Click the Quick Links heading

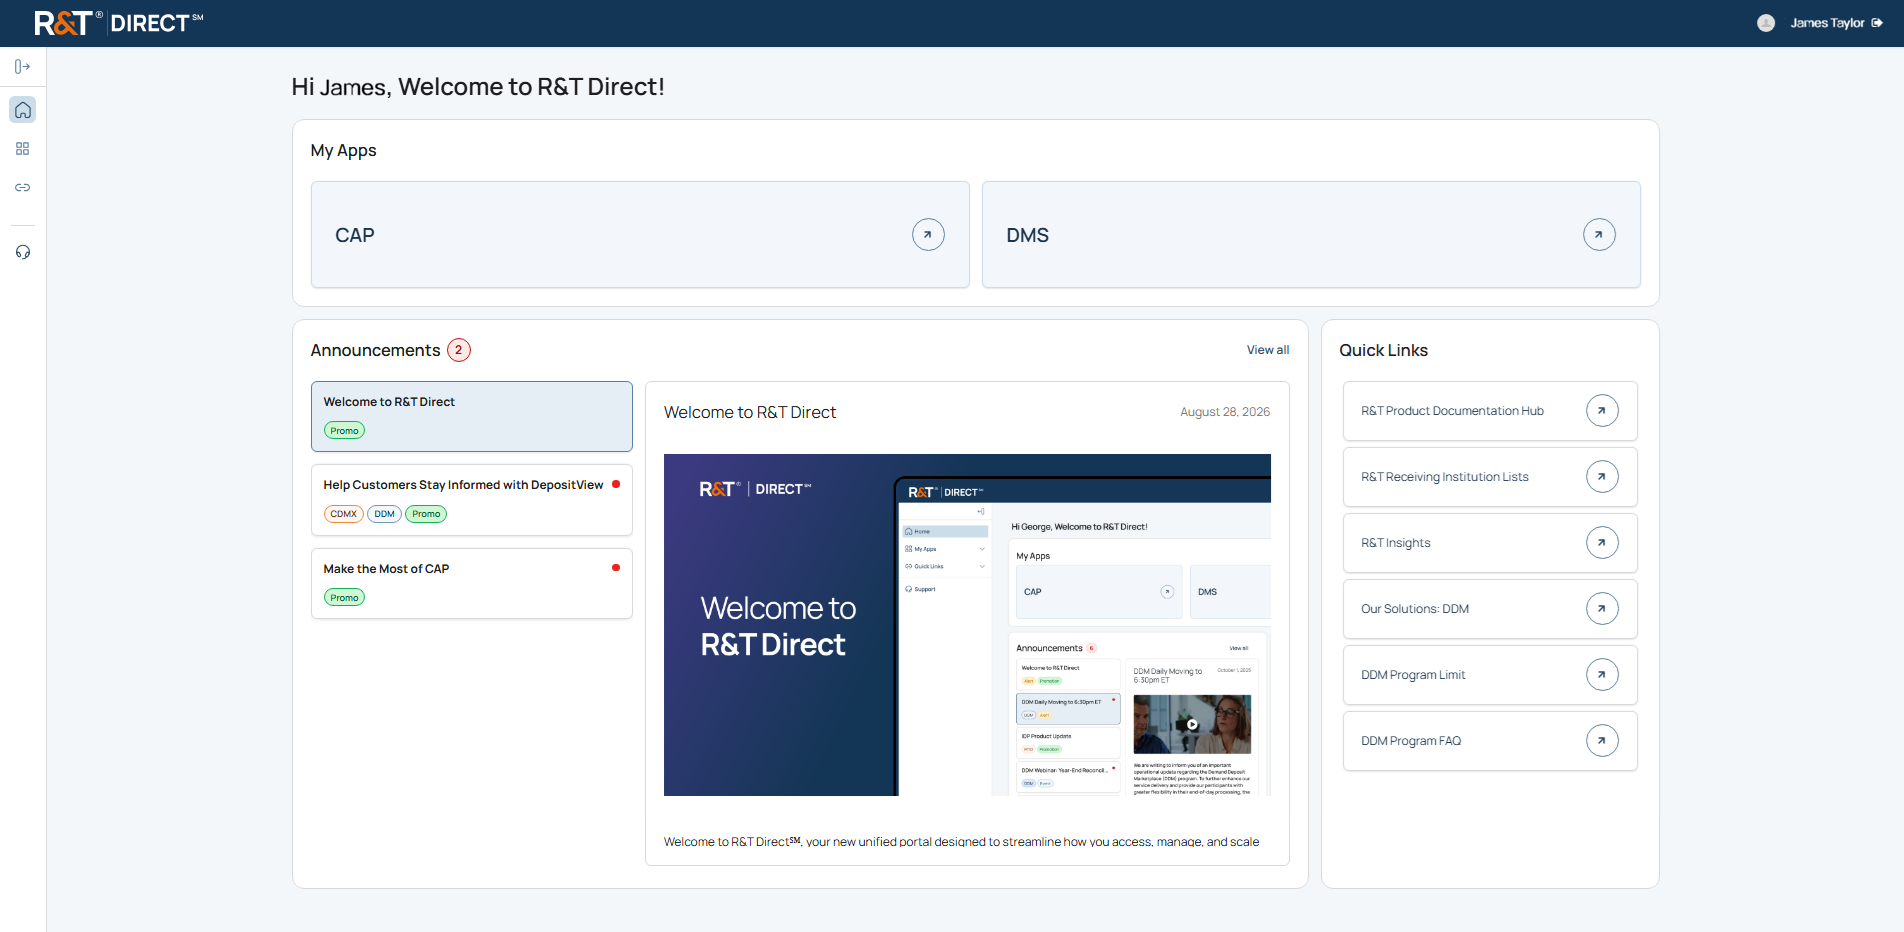(1384, 350)
